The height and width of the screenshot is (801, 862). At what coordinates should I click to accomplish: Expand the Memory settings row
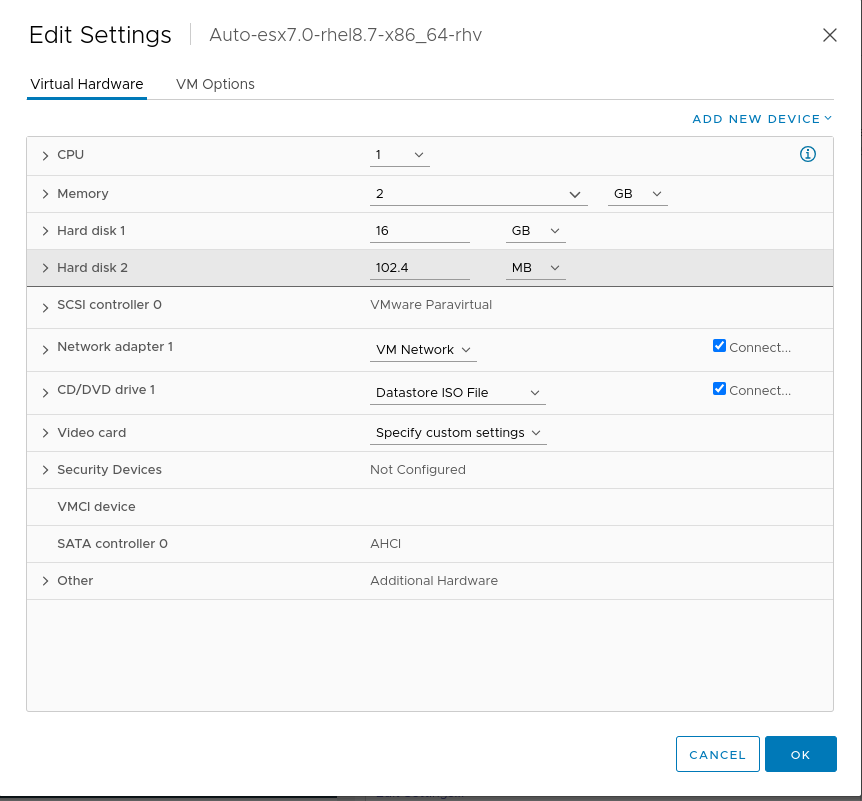[x=45, y=194]
